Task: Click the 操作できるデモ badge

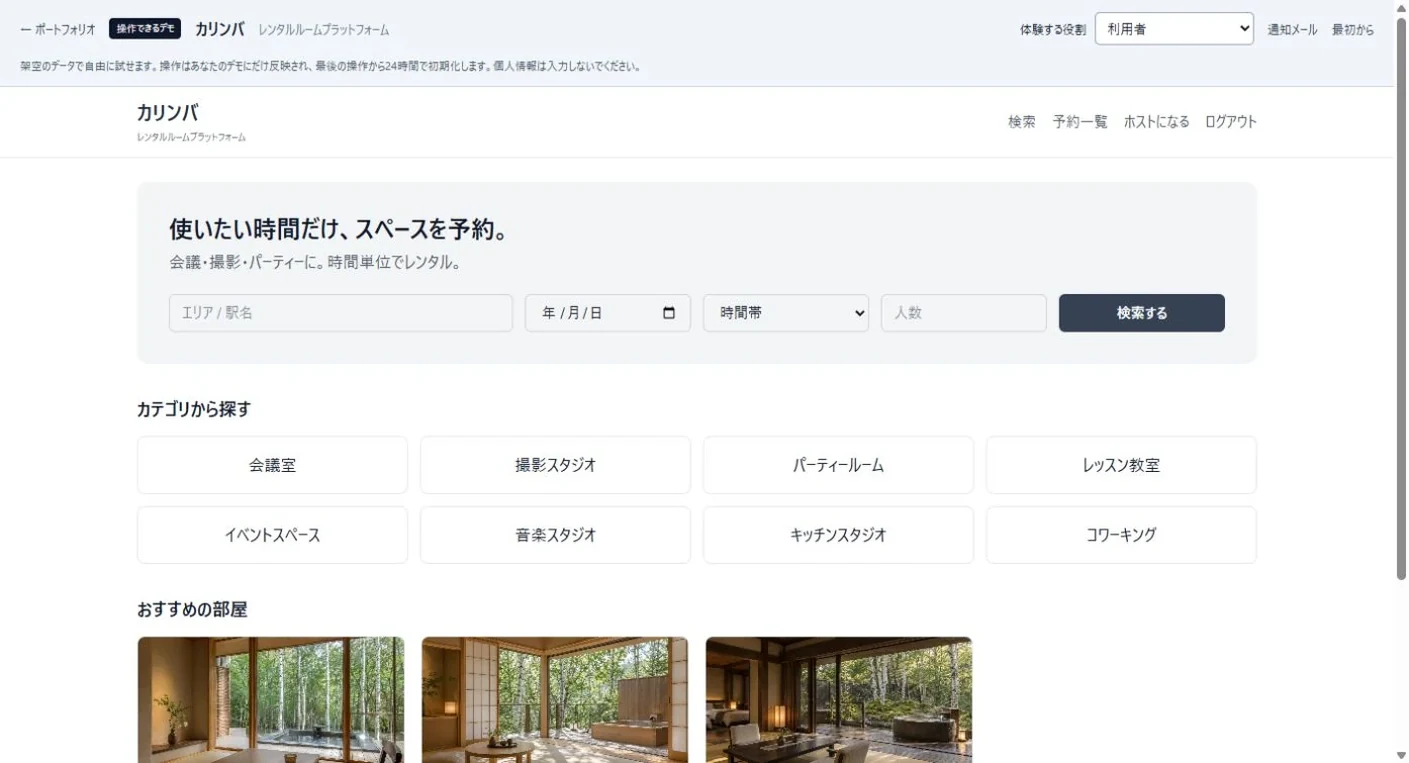Action: tap(145, 28)
